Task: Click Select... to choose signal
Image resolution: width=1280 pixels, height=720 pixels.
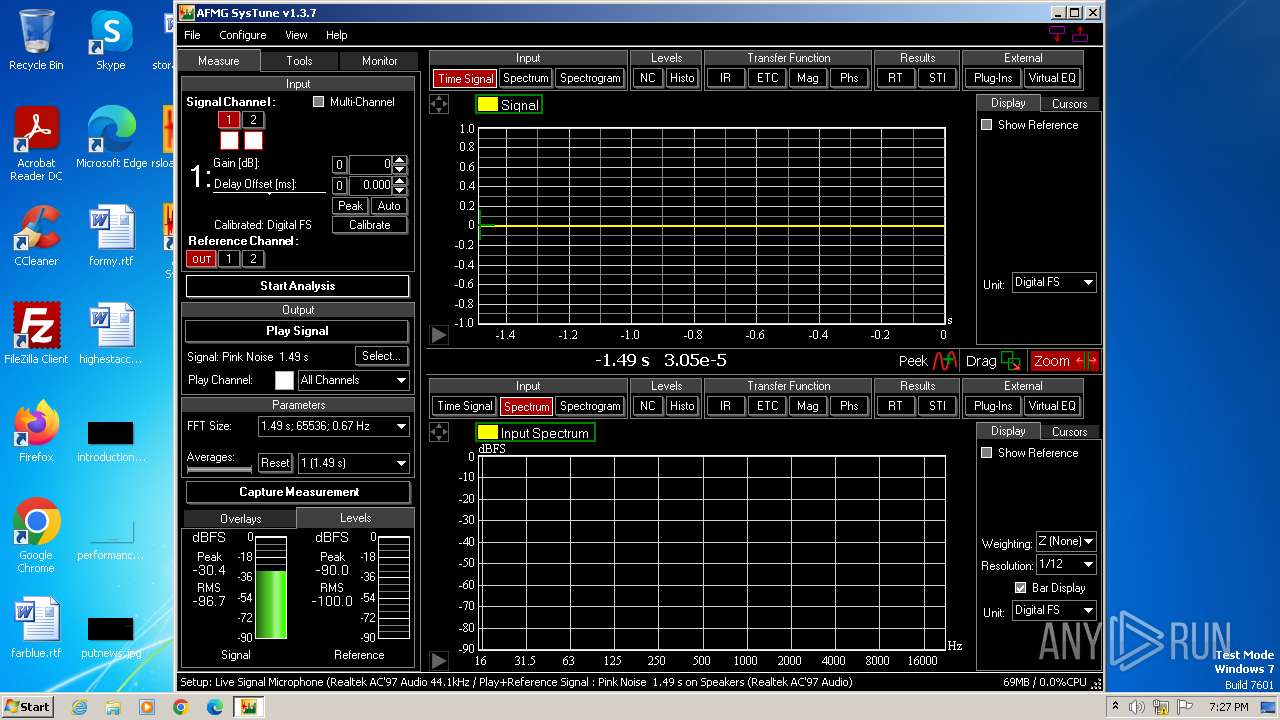Action: tap(381, 356)
